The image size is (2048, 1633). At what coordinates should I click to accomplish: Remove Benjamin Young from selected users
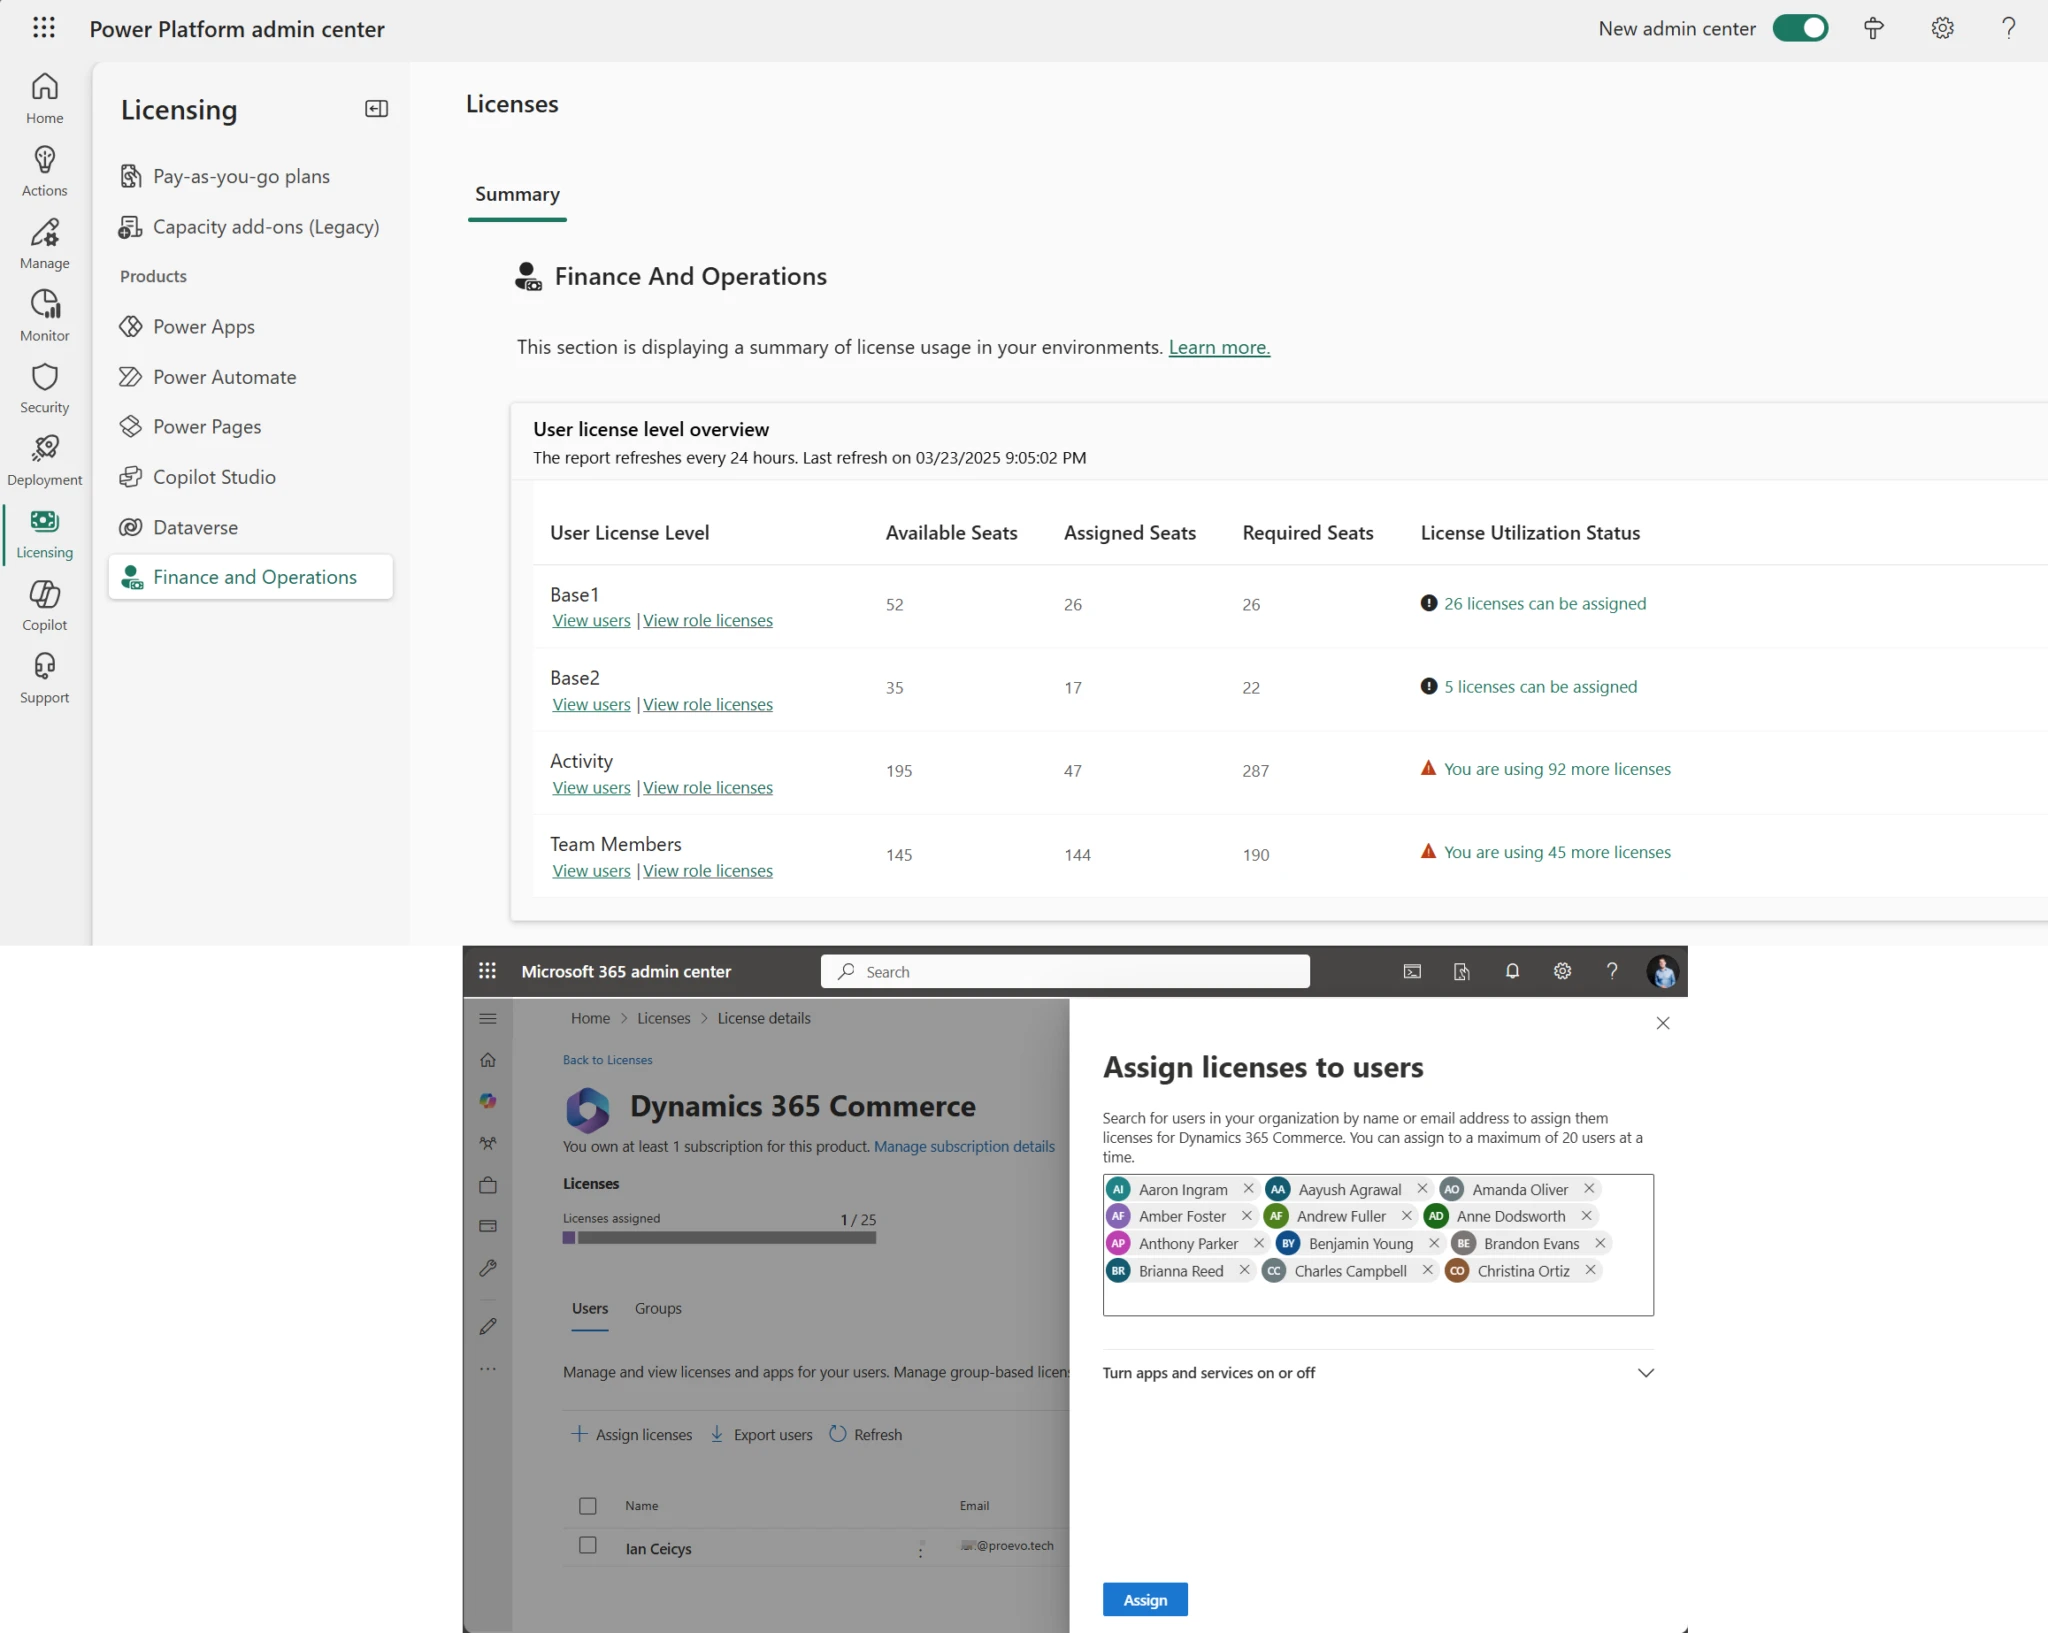(x=1434, y=1243)
